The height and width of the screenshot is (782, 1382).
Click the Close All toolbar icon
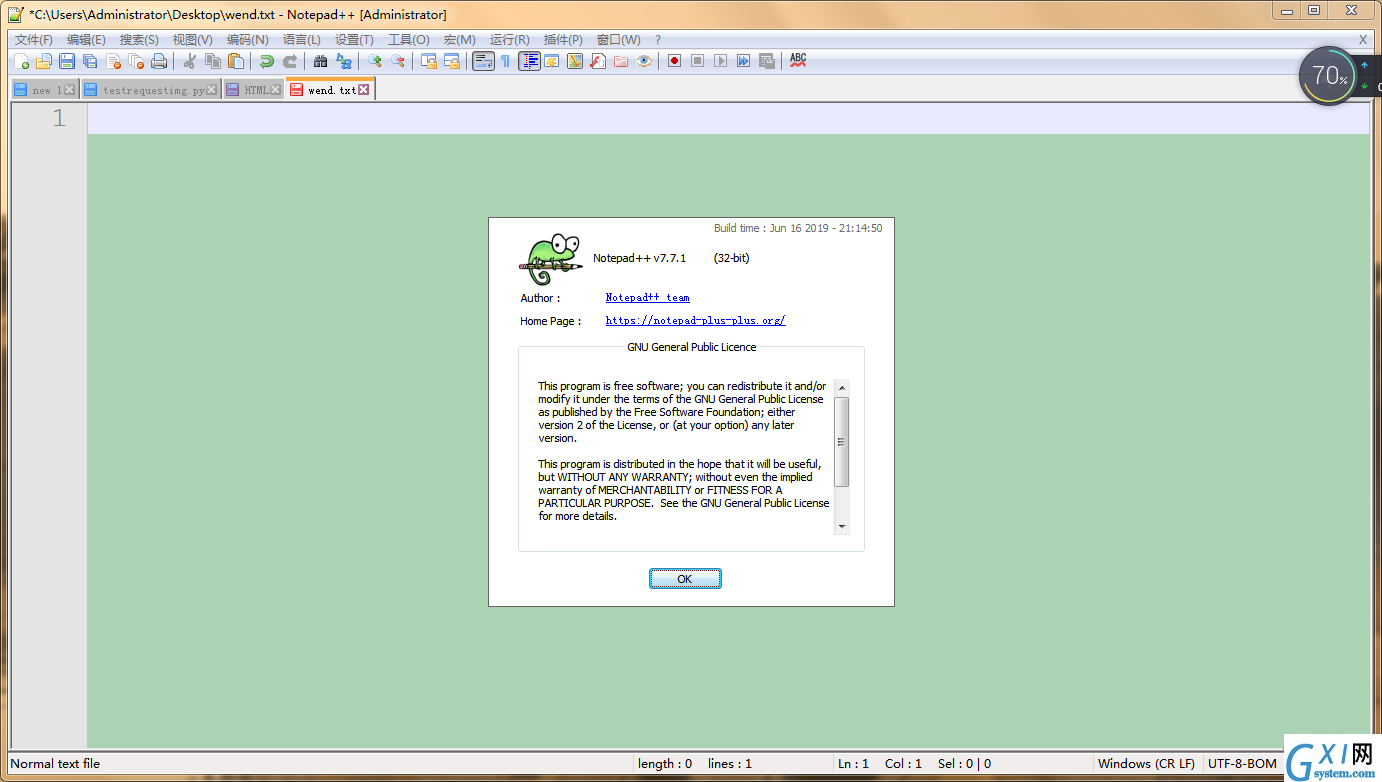(x=136, y=61)
